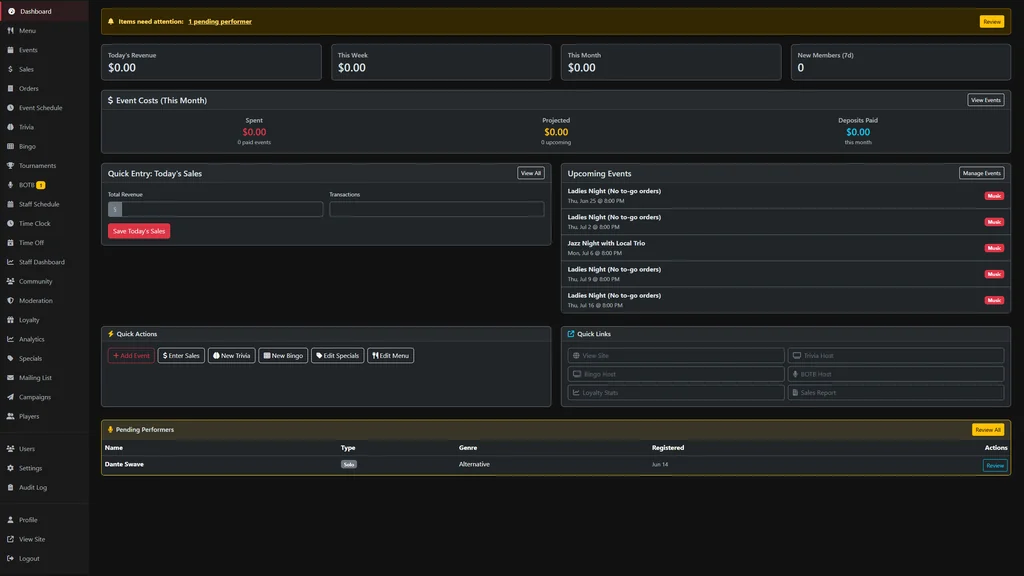Click Save Today's Sales button

139,231
